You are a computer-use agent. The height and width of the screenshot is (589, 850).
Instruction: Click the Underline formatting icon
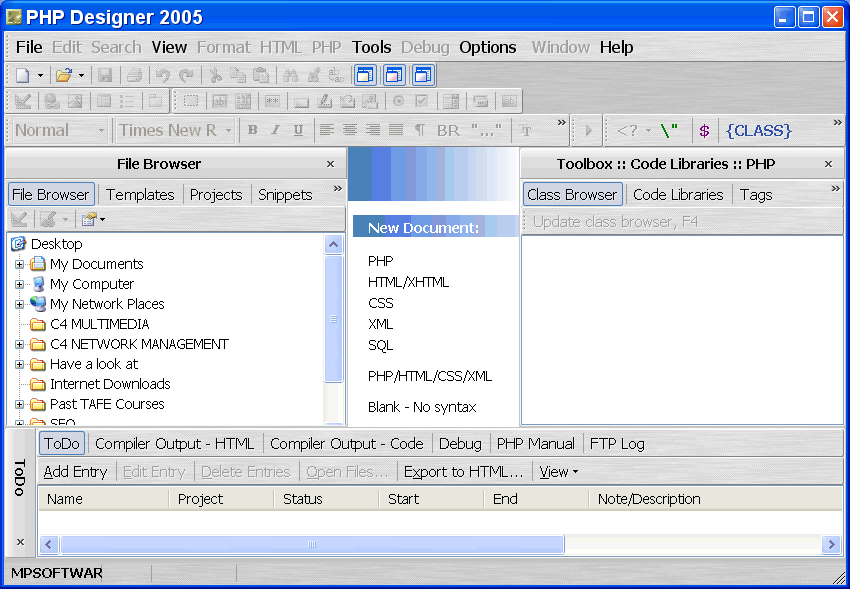coord(298,130)
